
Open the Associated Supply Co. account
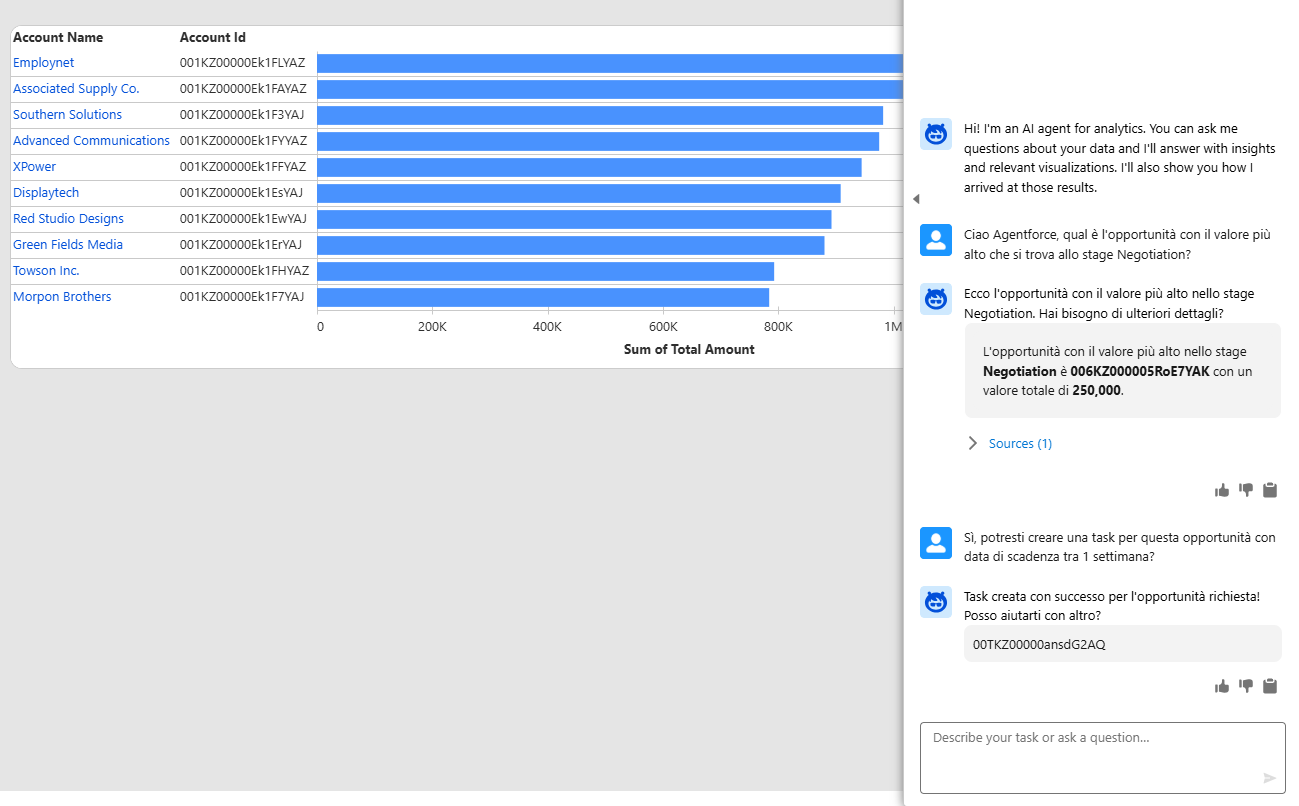[x=76, y=89]
